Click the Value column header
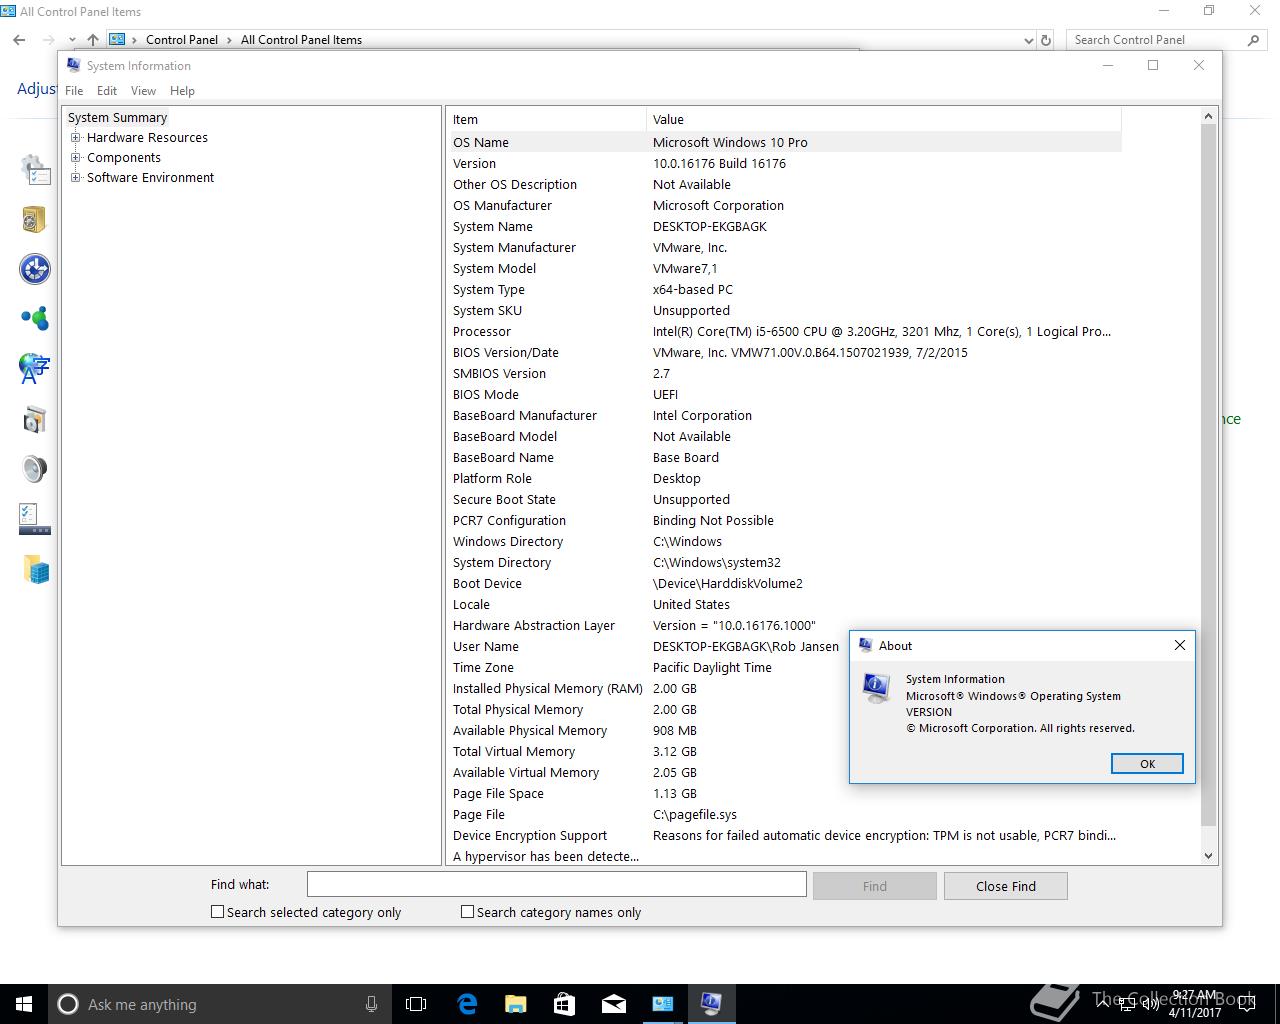Screen dimensions: 1280x1024 coord(884,119)
